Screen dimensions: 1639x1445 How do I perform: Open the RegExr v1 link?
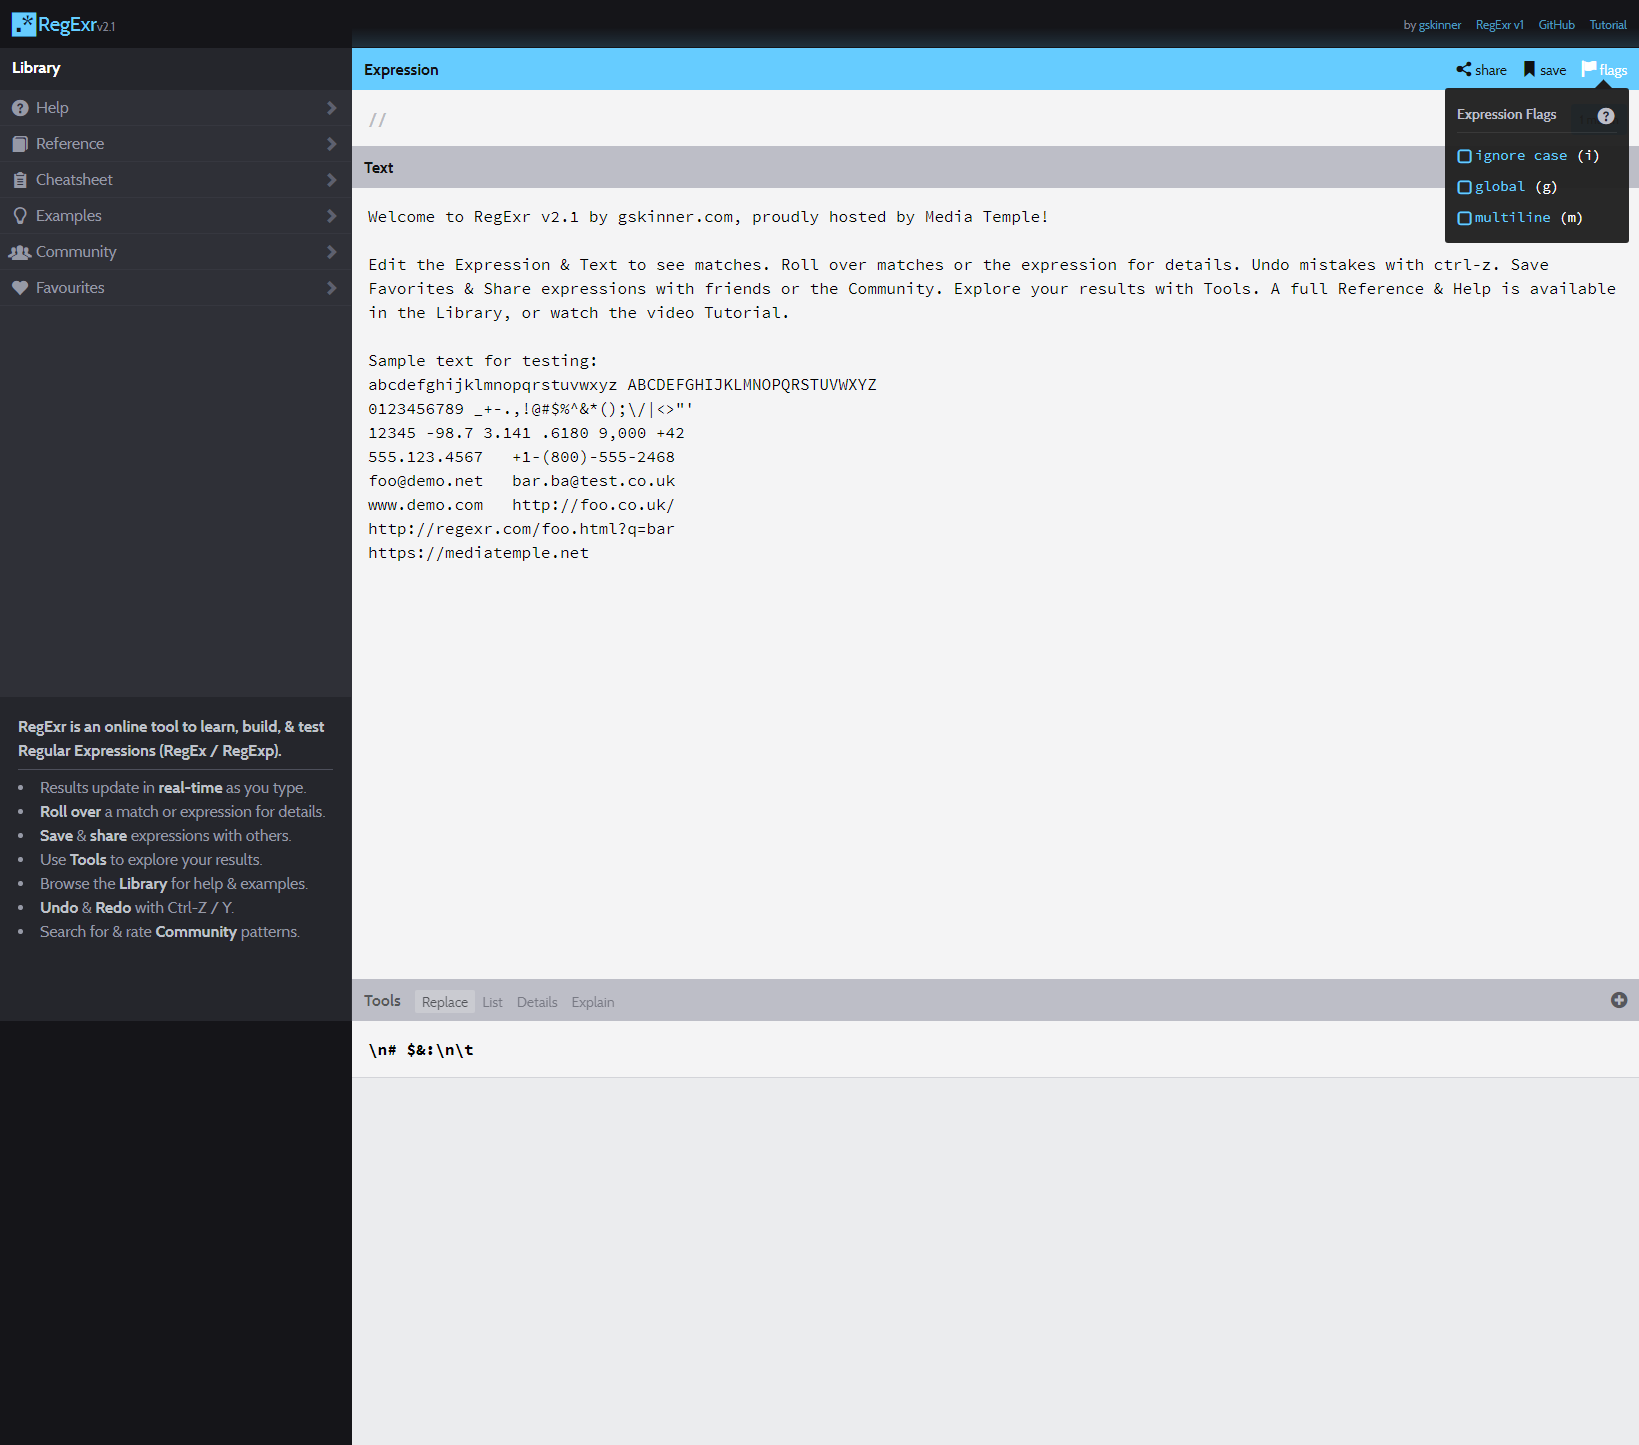click(x=1499, y=25)
